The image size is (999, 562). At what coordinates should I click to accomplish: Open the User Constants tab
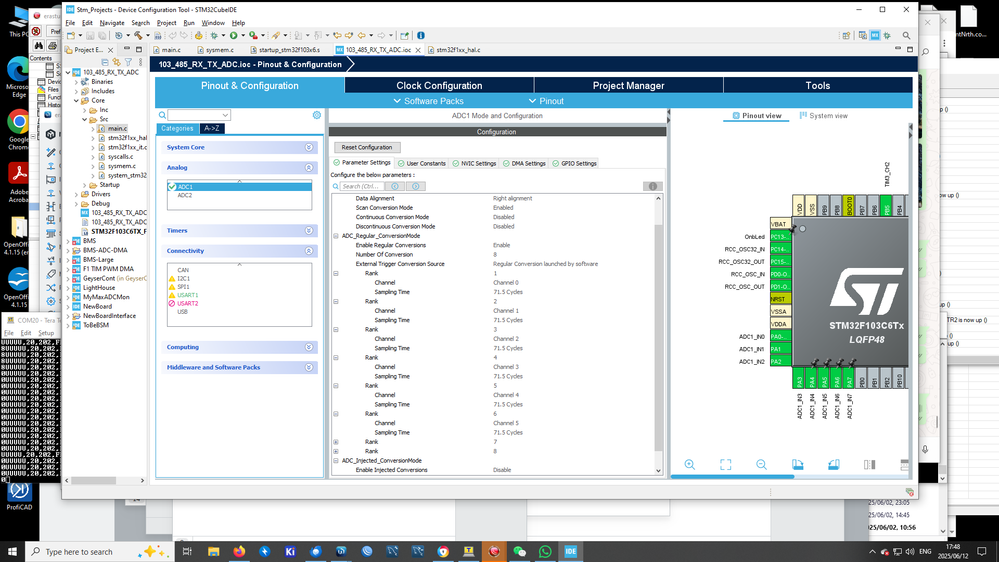point(422,163)
